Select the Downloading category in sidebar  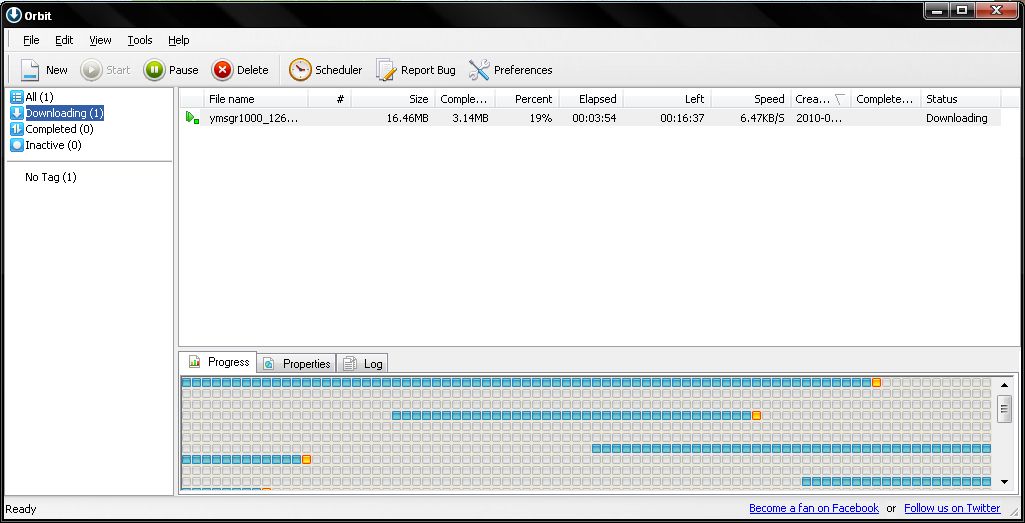pos(64,113)
